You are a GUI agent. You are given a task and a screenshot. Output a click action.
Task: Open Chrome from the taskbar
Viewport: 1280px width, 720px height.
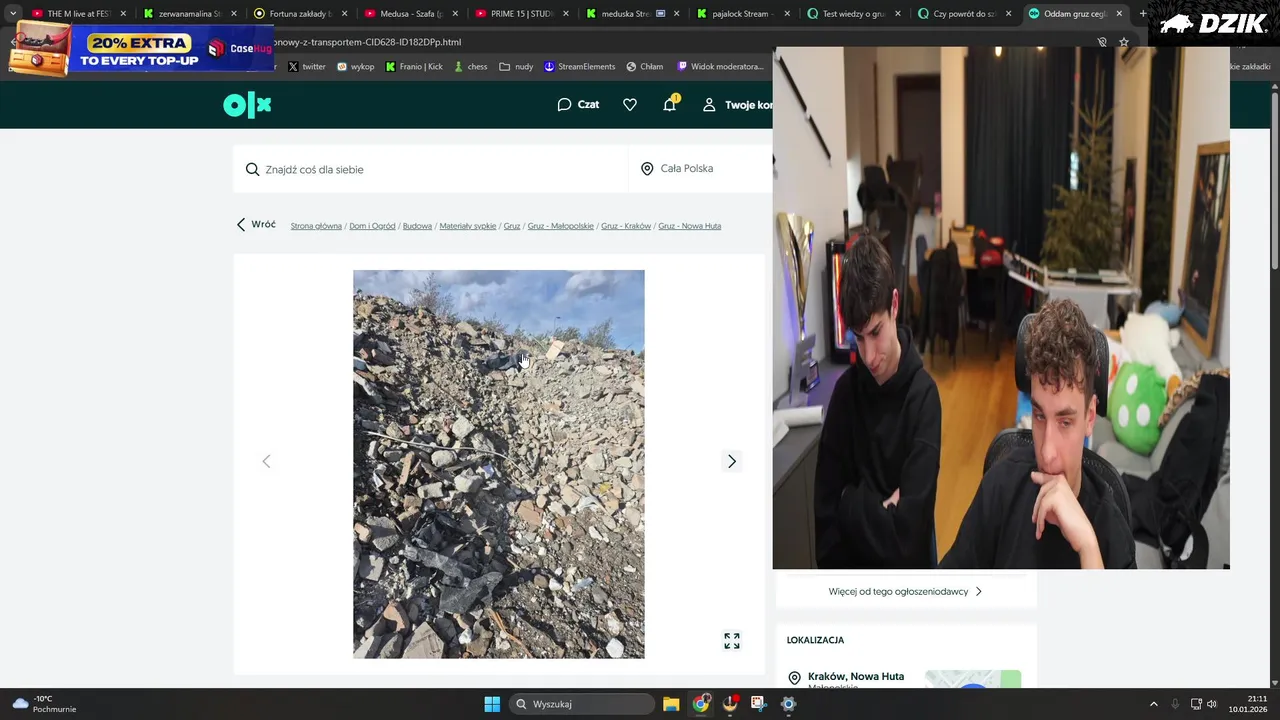pos(701,704)
